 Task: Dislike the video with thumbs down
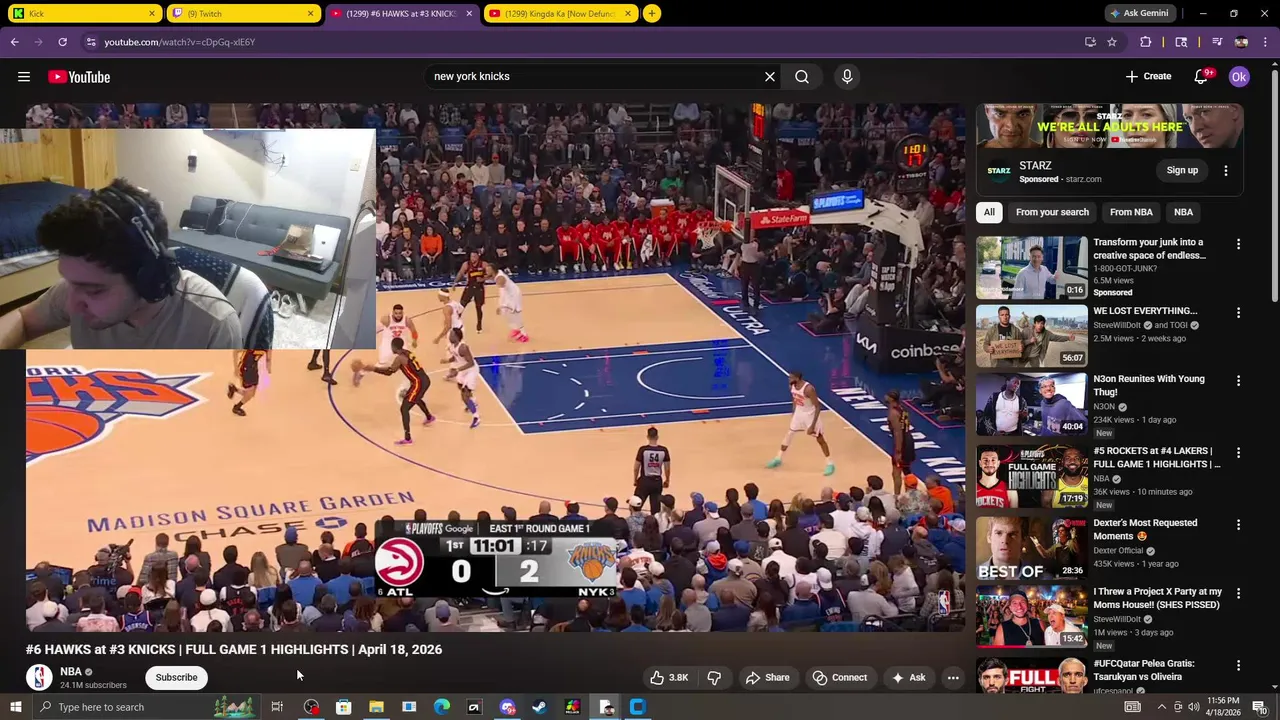click(714, 678)
